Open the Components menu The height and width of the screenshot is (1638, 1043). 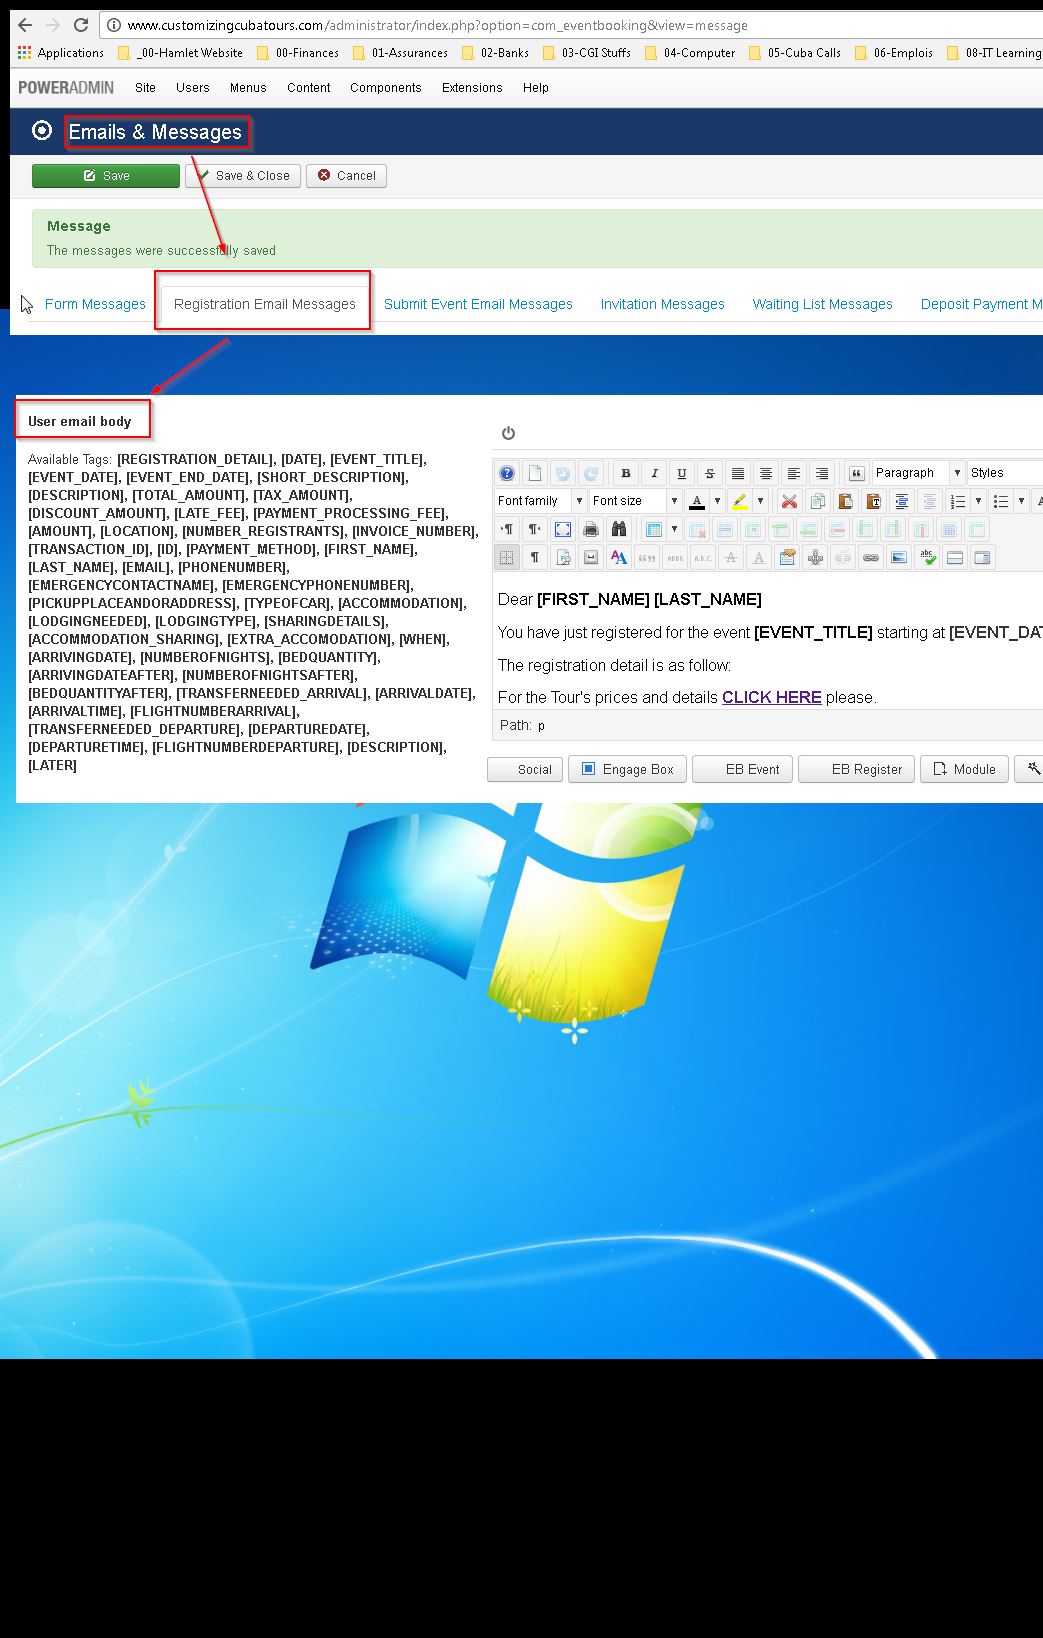pos(385,88)
